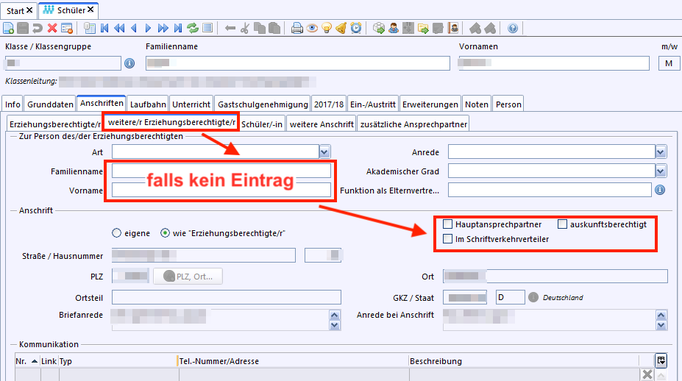
Task: Go to the previous record
Action: point(134,28)
